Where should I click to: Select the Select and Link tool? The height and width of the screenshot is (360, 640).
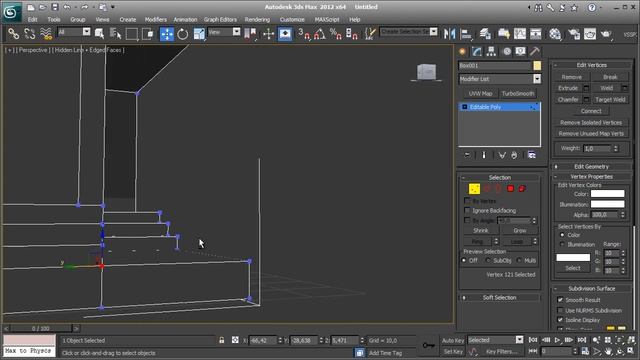(13, 33)
